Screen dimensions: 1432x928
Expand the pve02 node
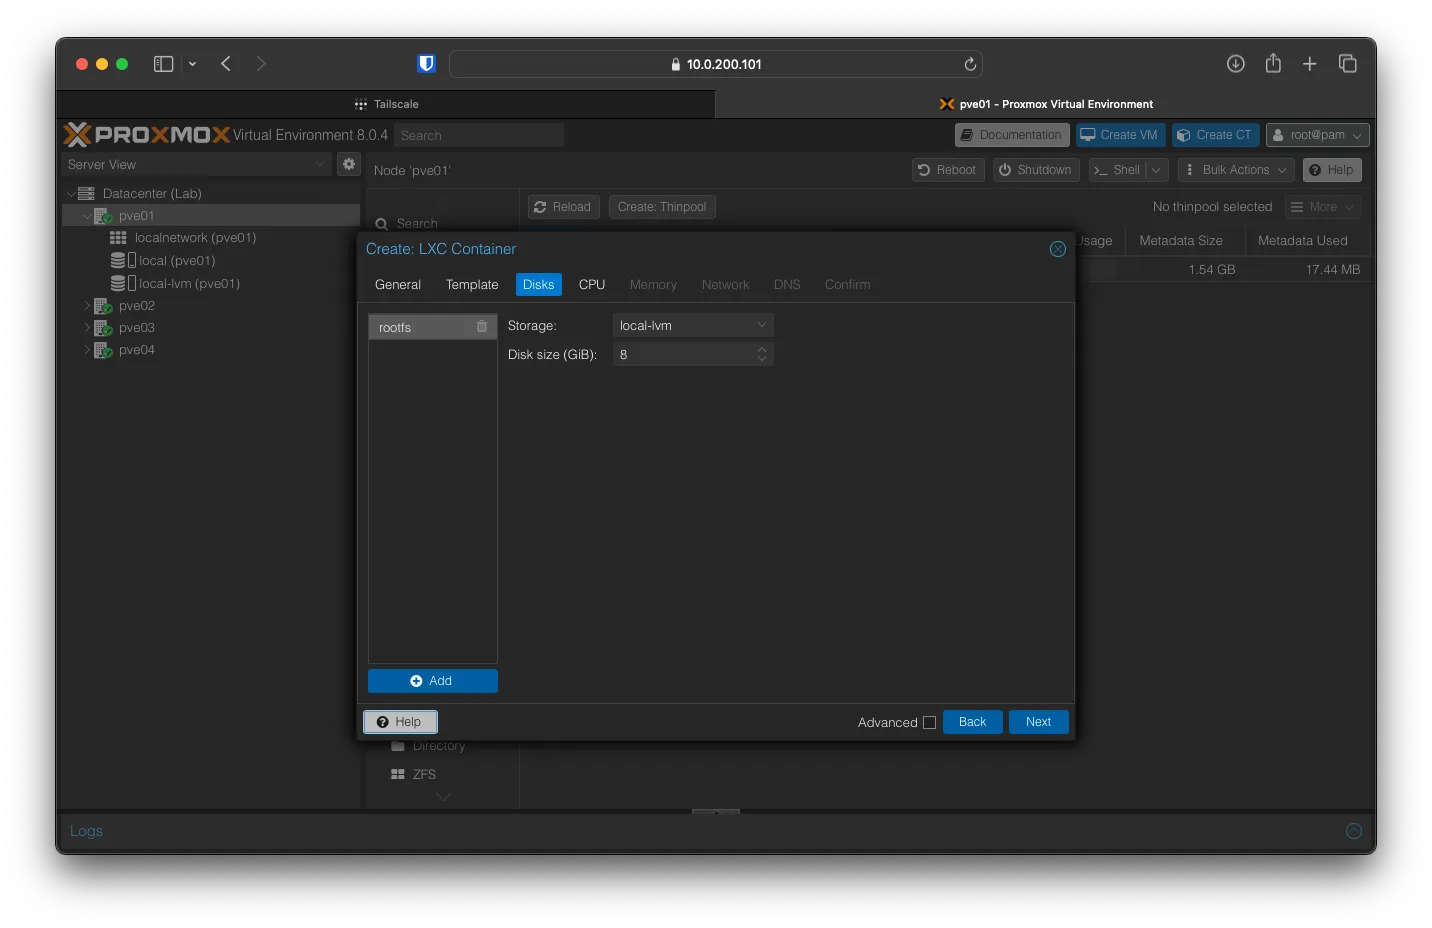pos(86,306)
